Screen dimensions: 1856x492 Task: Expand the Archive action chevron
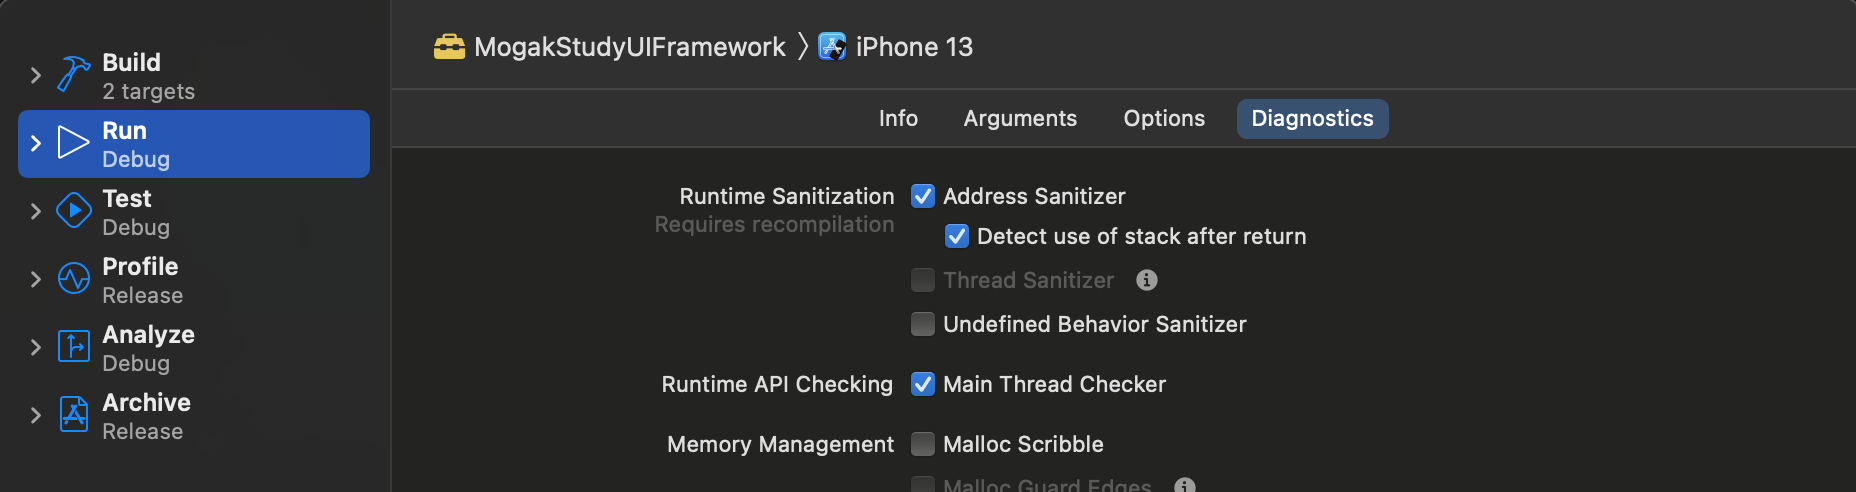[36, 415]
